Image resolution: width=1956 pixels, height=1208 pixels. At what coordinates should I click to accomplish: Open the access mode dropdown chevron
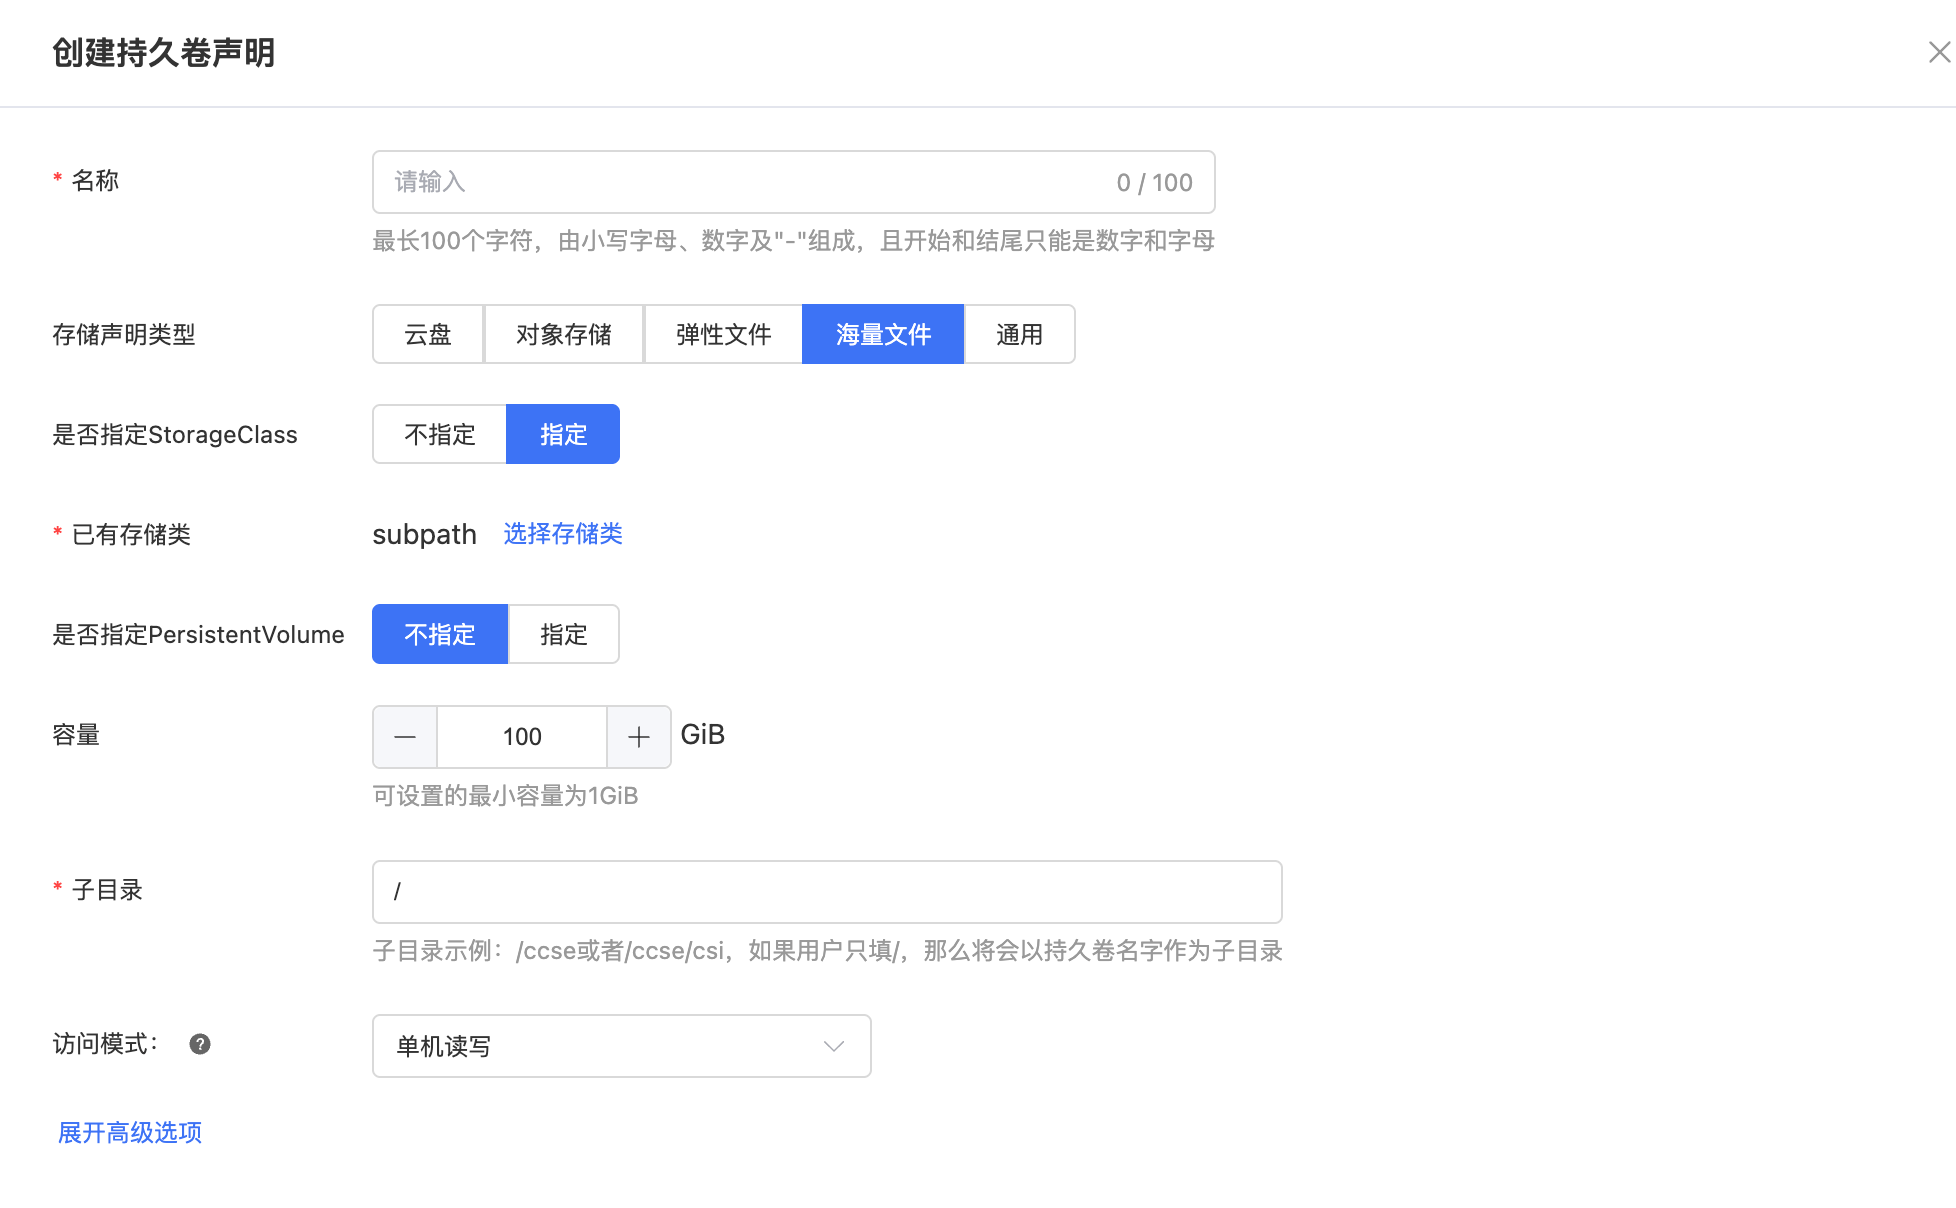833,1046
